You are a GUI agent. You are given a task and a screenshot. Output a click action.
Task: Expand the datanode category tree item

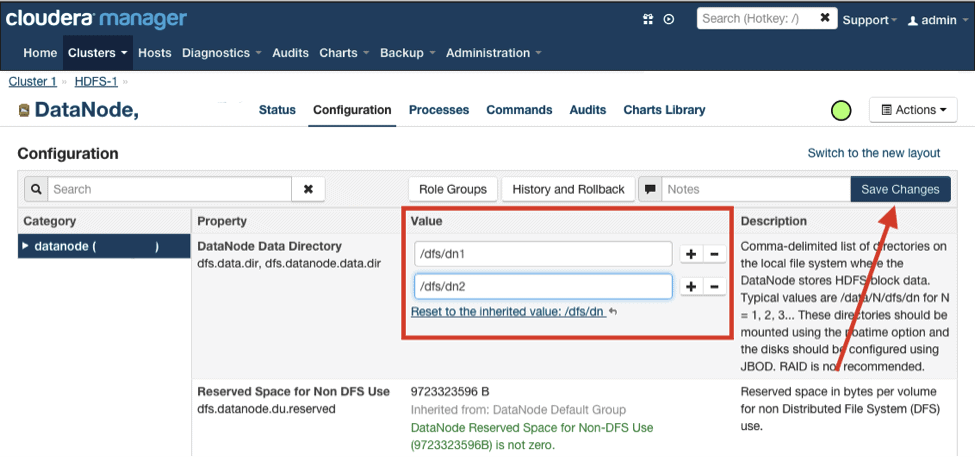(x=27, y=247)
